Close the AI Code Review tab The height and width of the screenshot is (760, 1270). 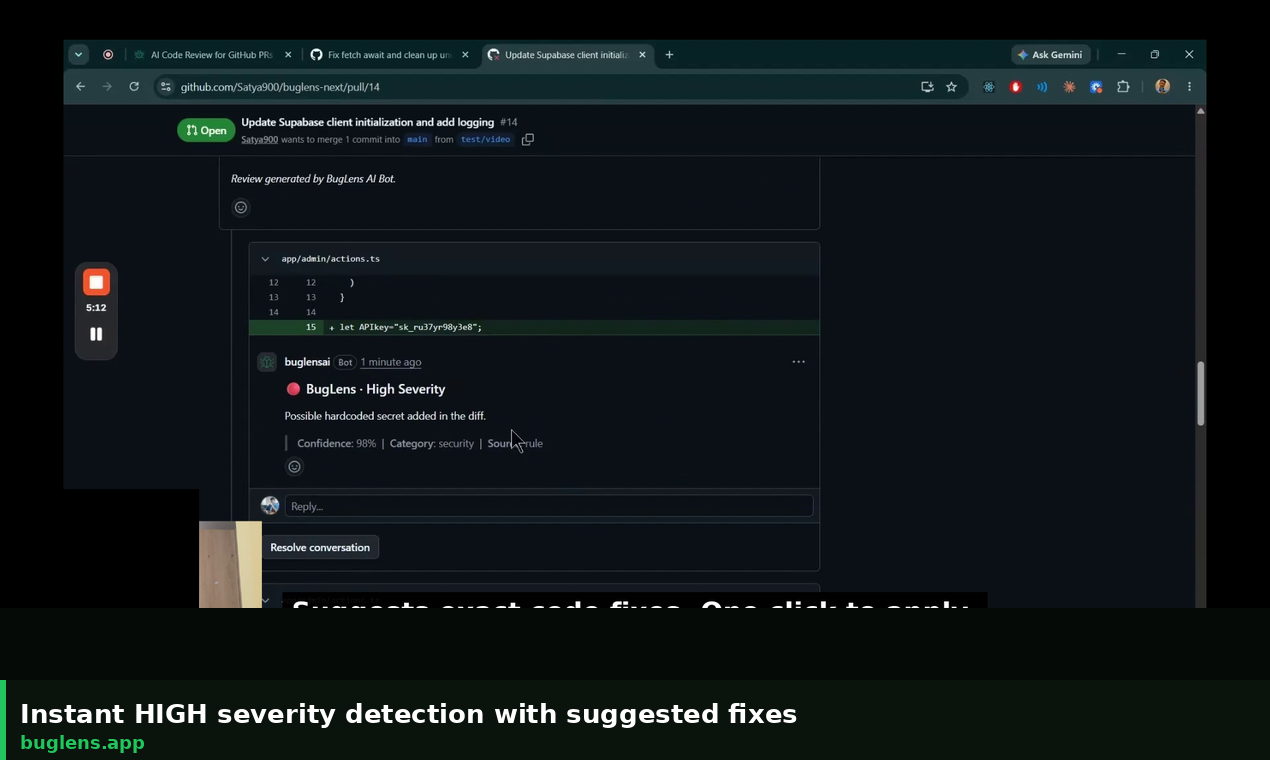[288, 55]
